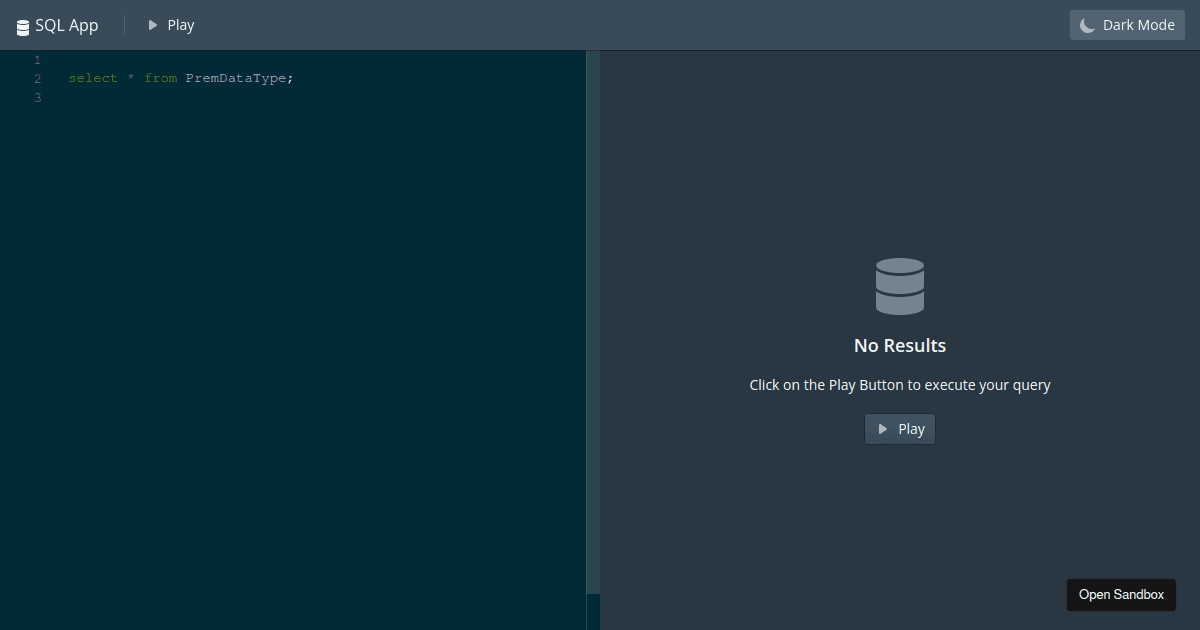Click the SQL query text in line 2
The image size is (1200, 630).
pos(181,78)
